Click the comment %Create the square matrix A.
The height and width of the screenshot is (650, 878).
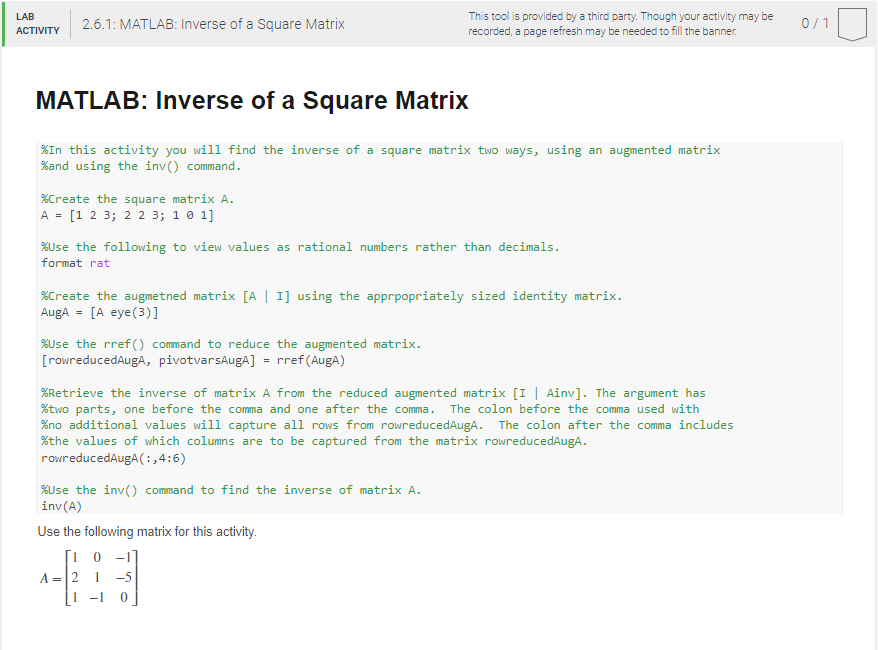137,199
